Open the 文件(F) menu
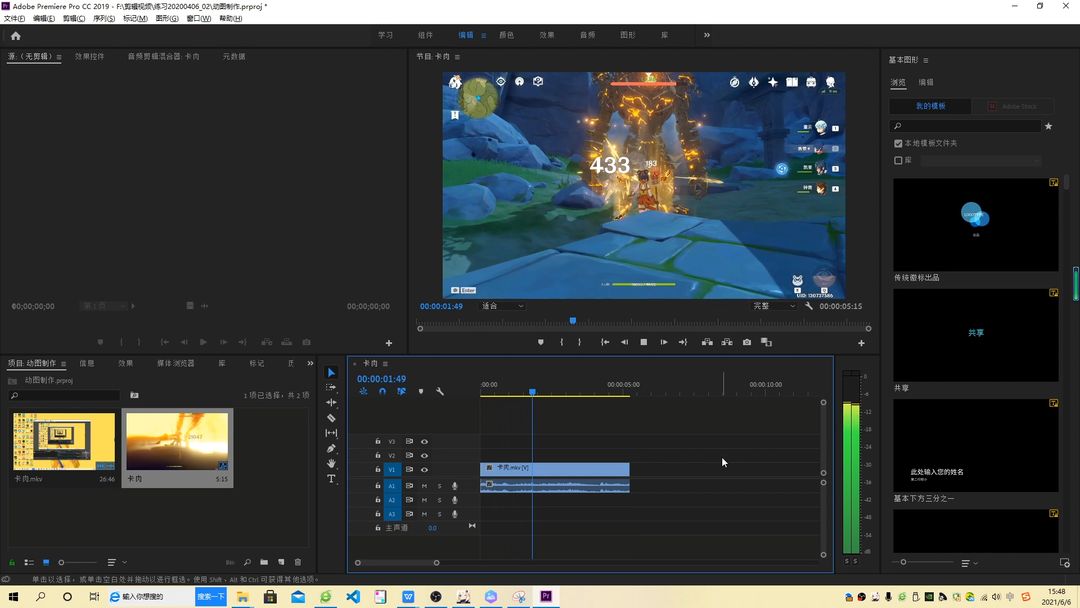The height and width of the screenshot is (608, 1080). coord(14,19)
